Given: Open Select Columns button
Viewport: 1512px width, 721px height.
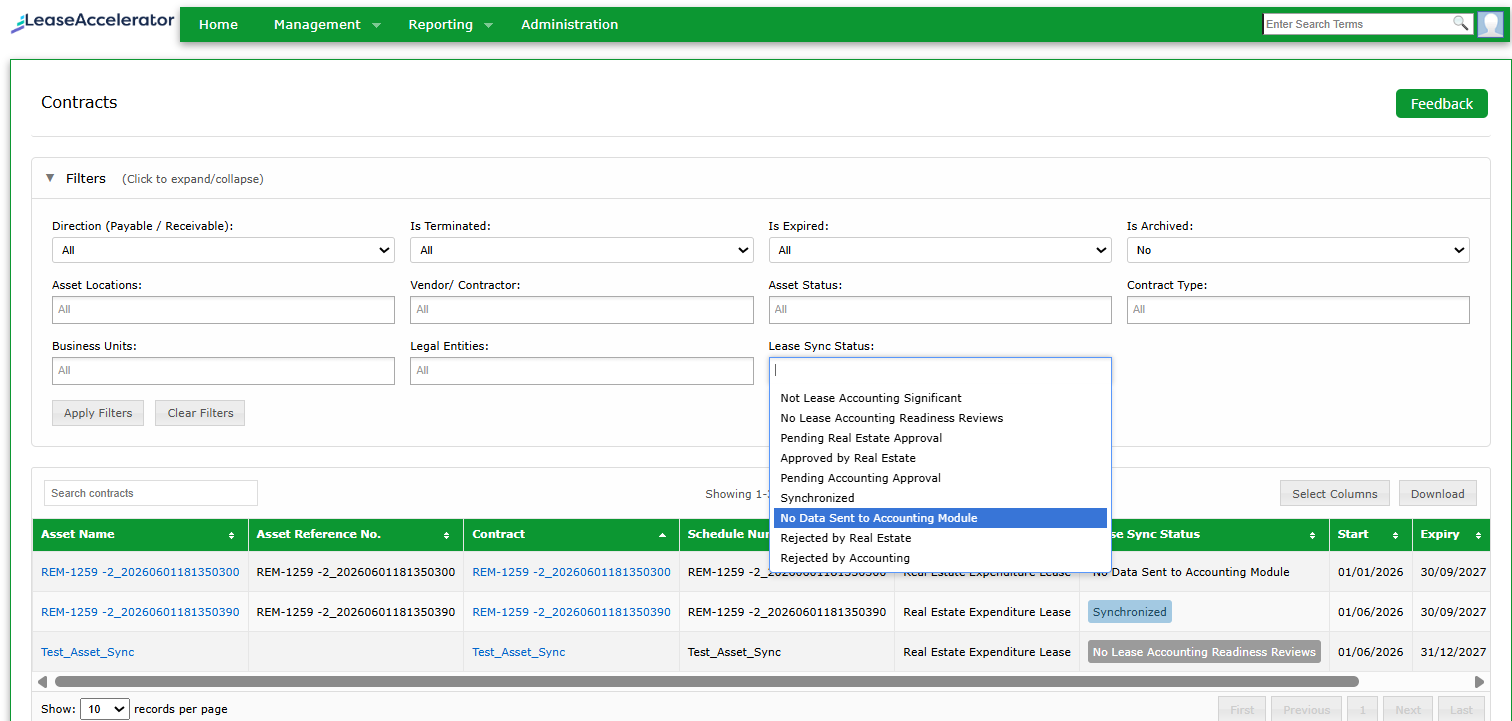Looking at the screenshot, I should (1335, 493).
